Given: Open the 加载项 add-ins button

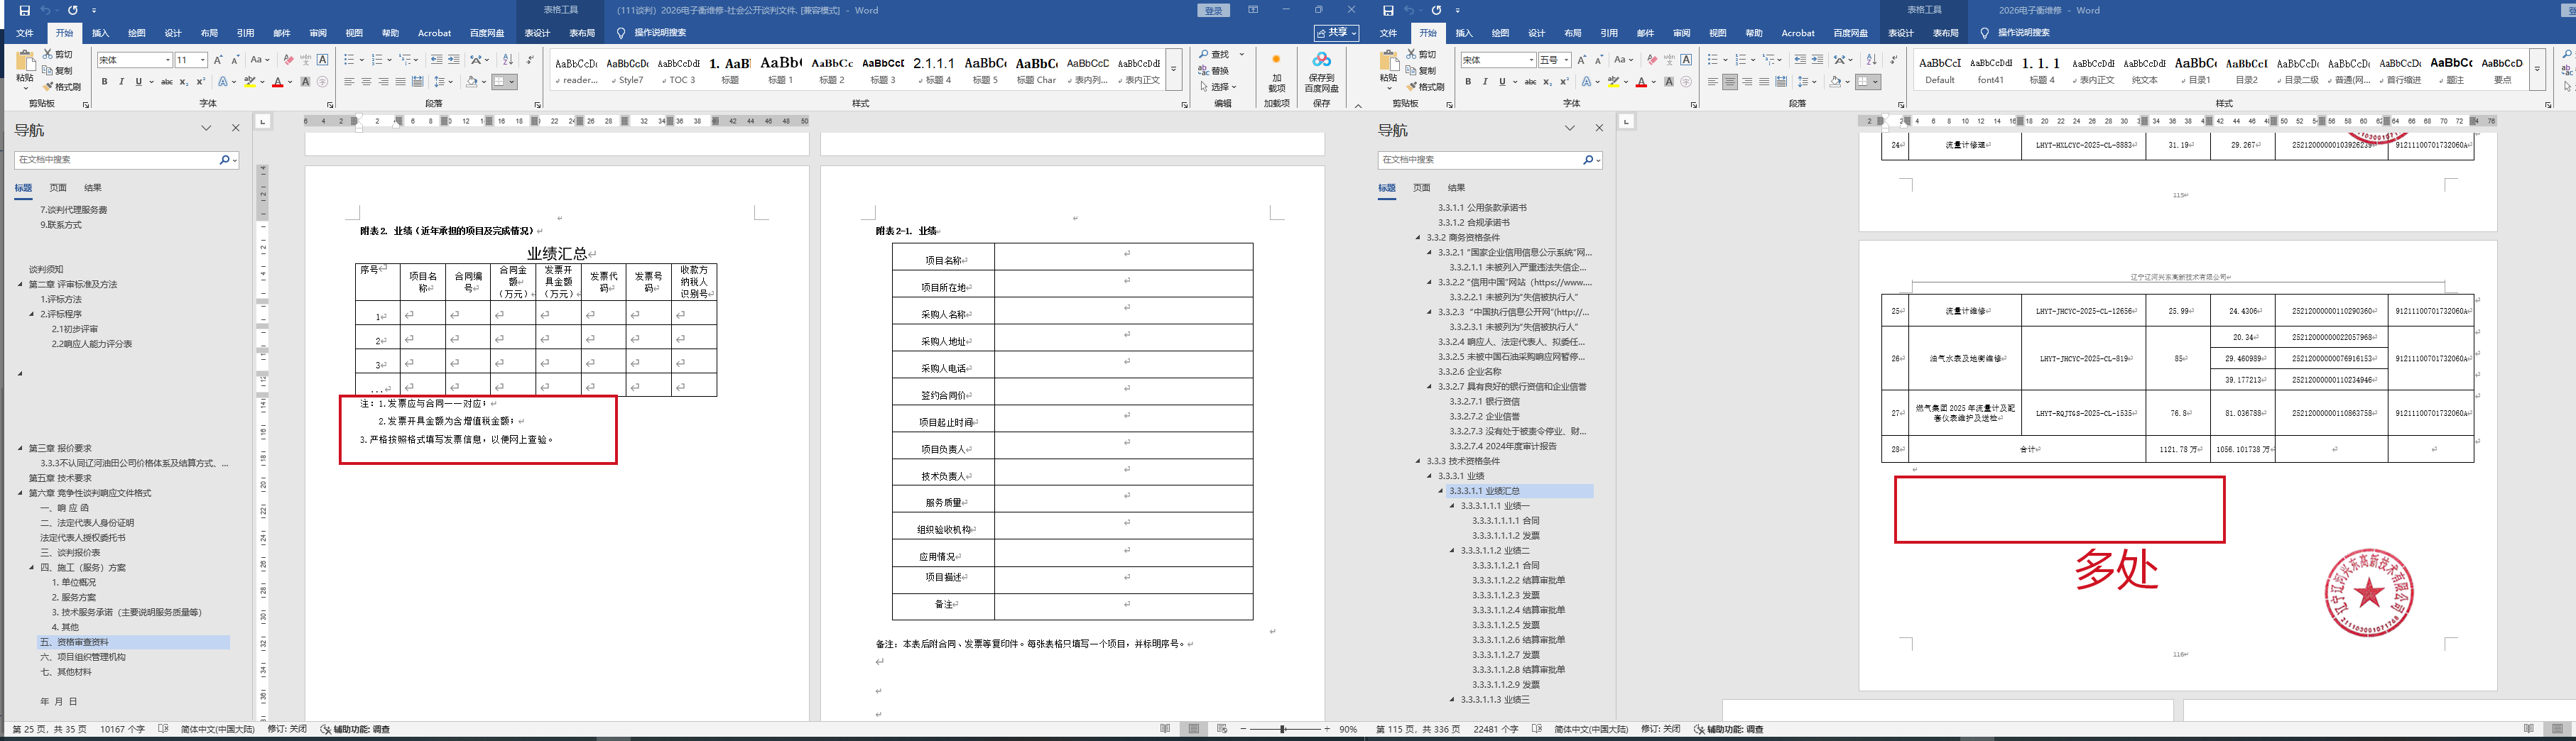Looking at the screenshot, I should point(1276,70).
